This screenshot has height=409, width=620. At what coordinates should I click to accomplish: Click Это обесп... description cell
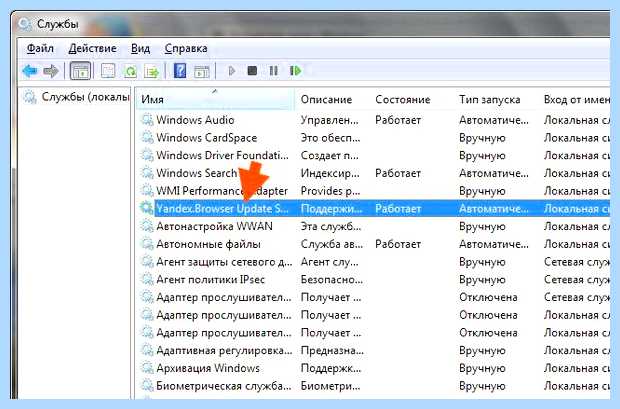tap(331, 138)
